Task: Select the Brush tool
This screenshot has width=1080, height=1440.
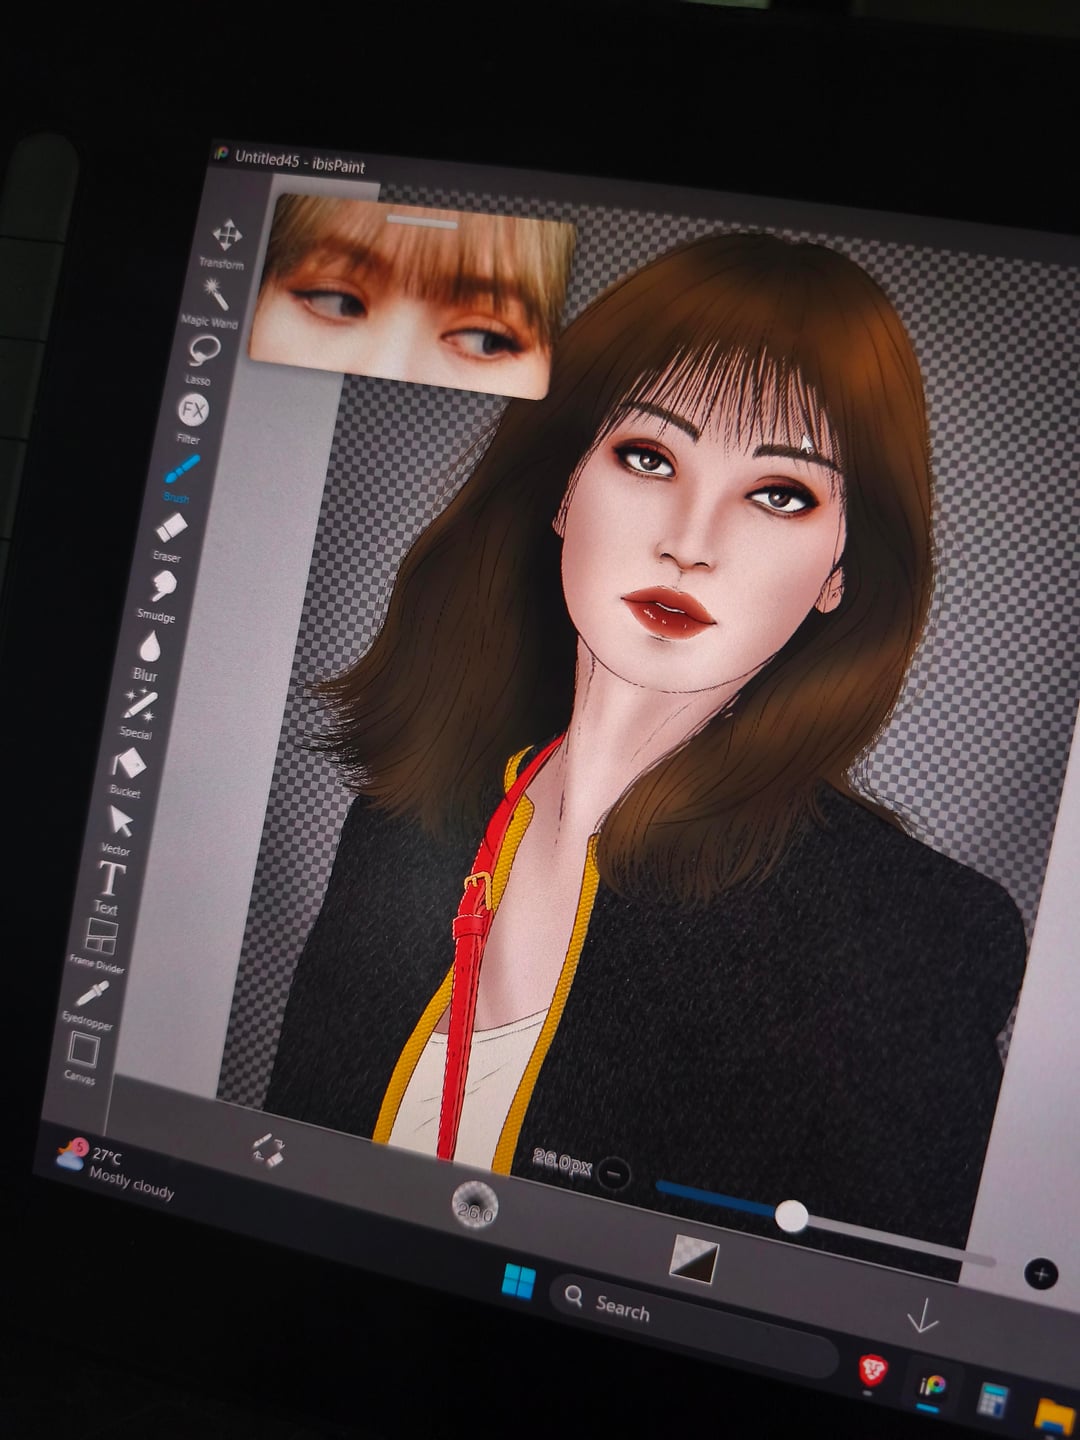Action: (x=182, y=469)
